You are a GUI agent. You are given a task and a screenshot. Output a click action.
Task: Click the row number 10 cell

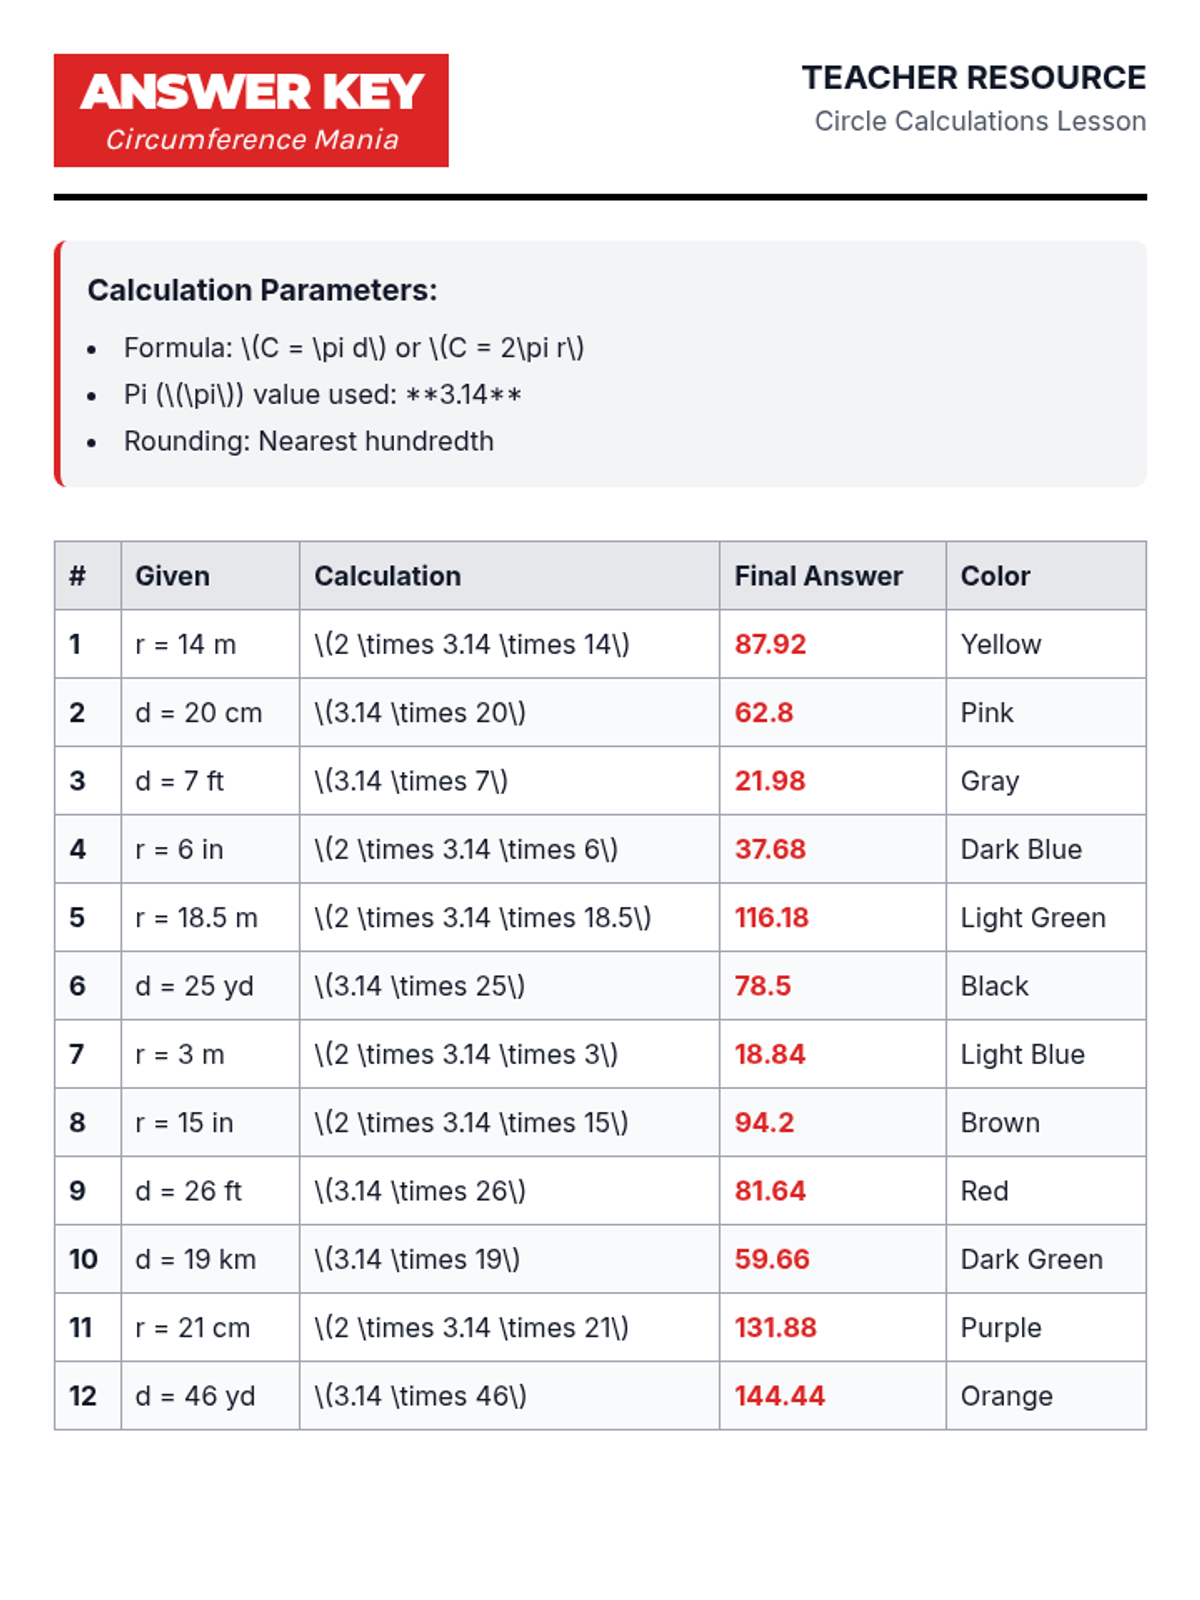point(88,1259)
